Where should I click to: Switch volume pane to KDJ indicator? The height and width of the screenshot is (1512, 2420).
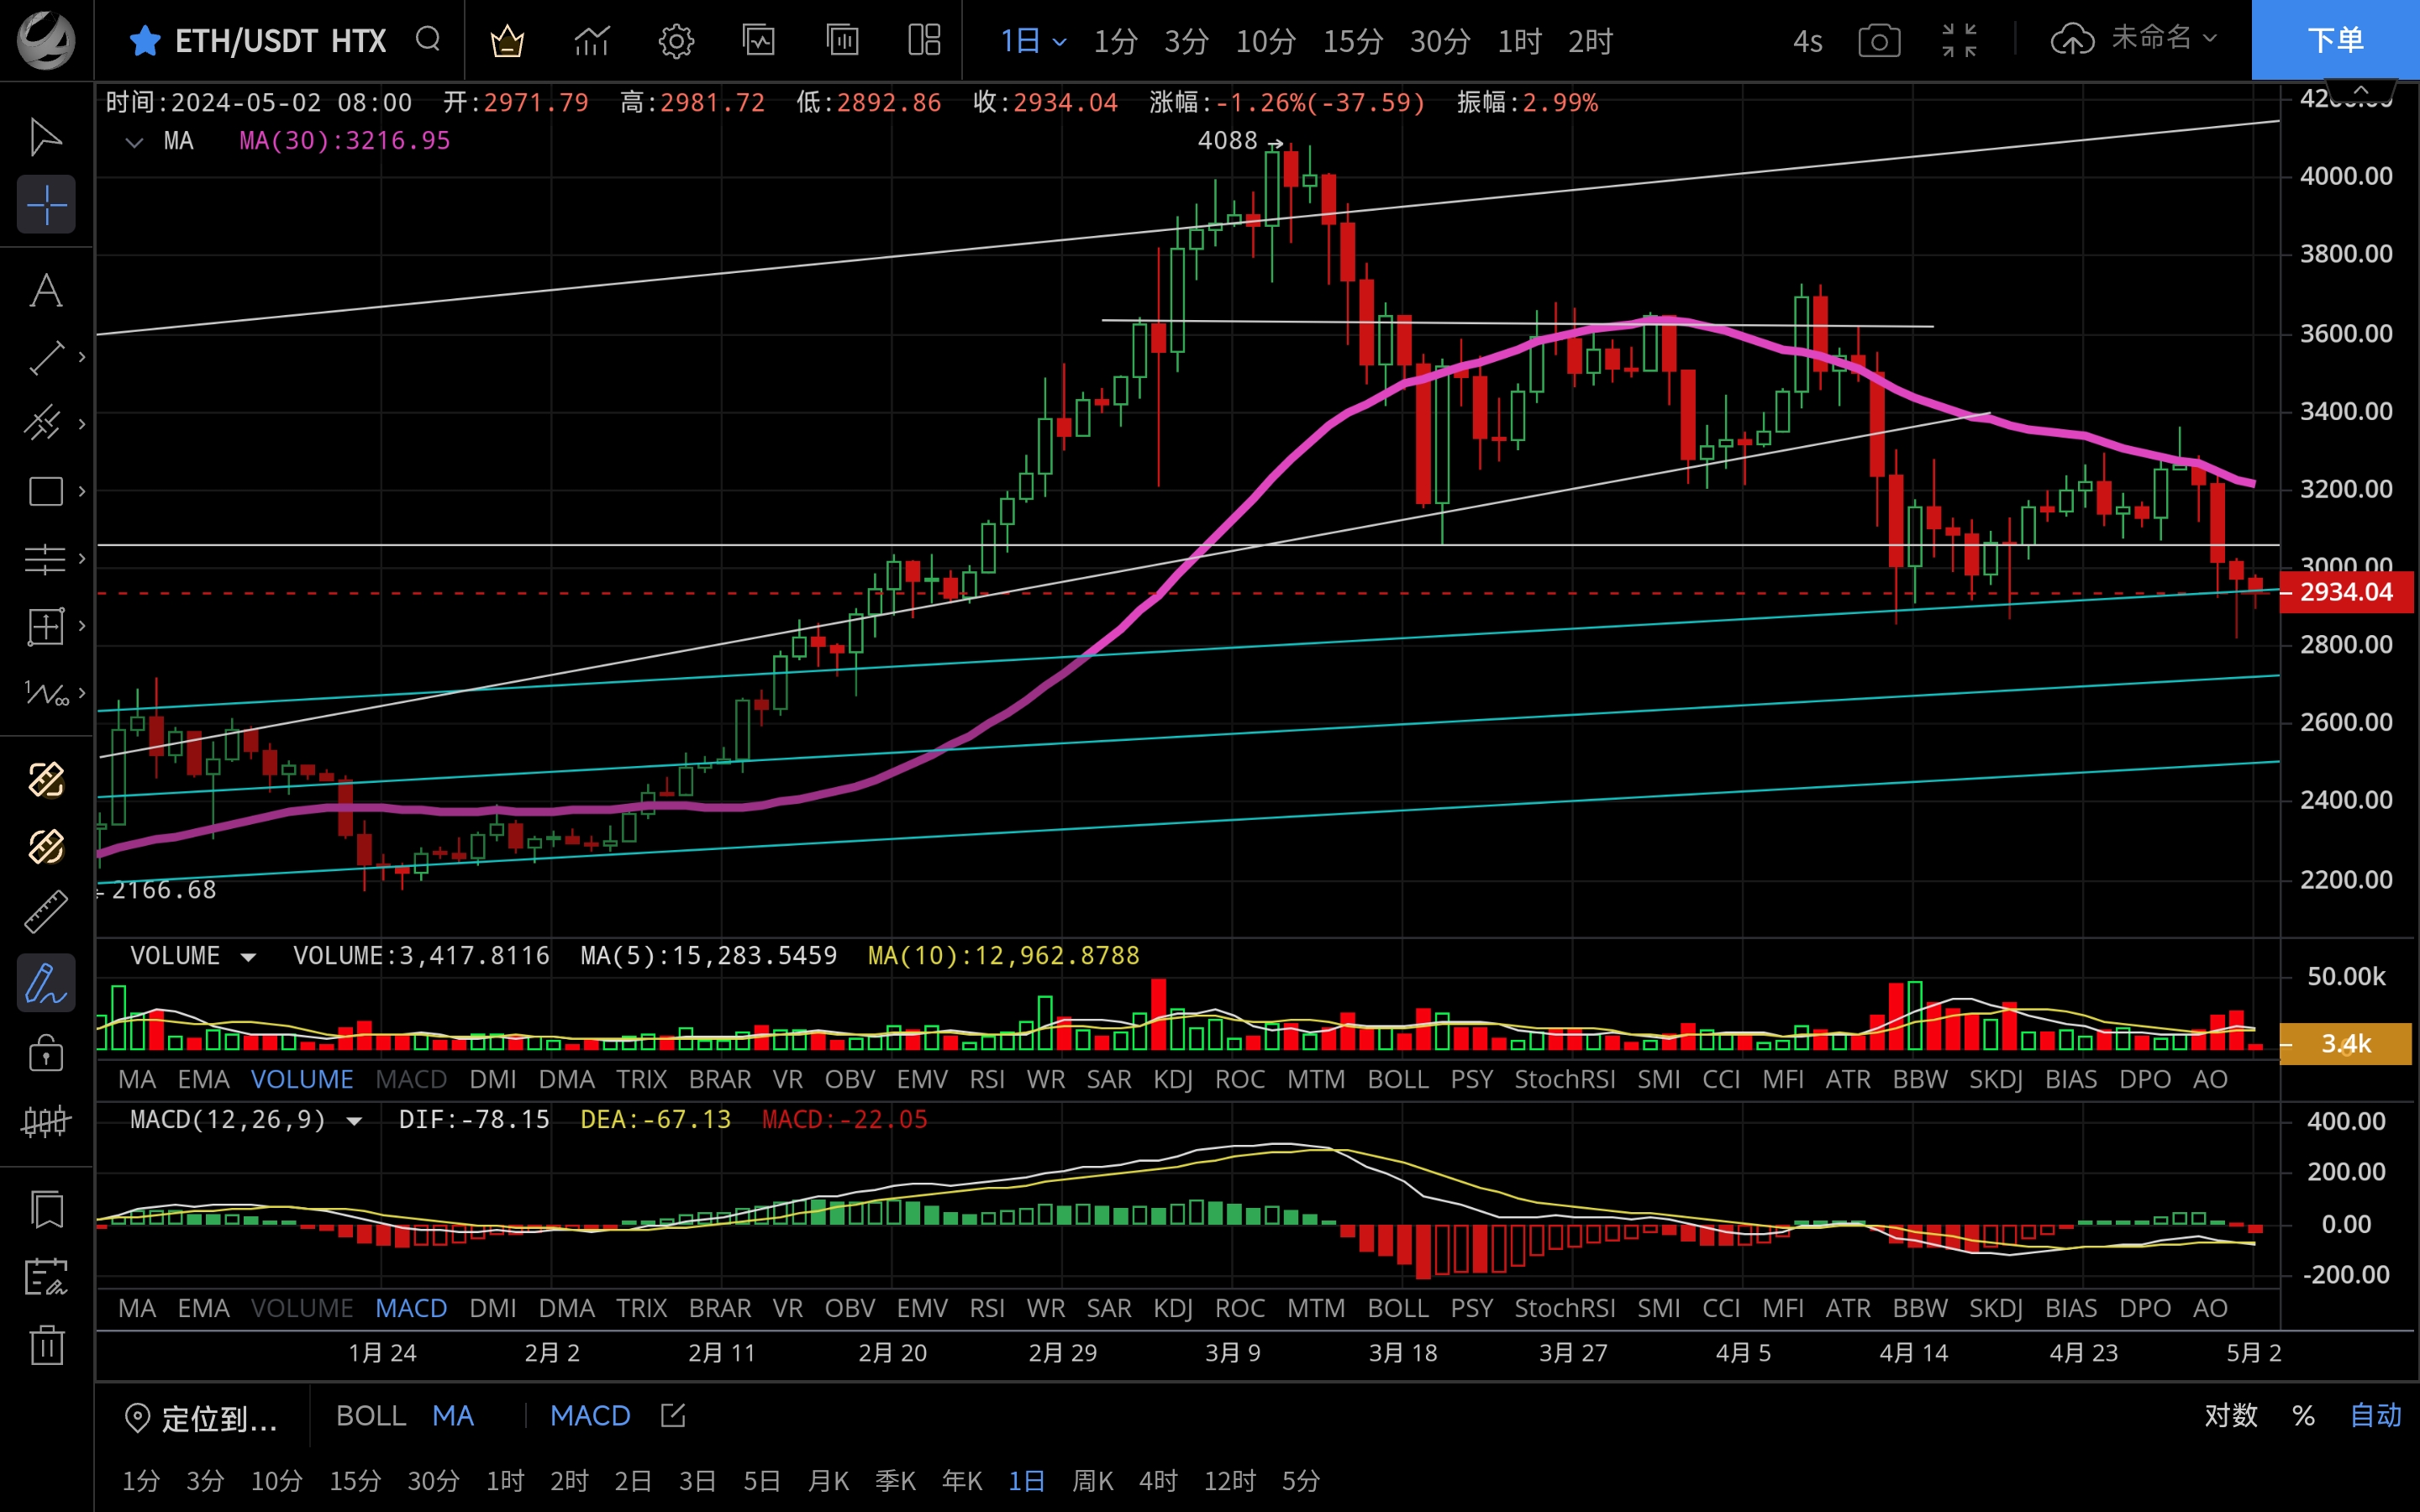[1172, 1079]
